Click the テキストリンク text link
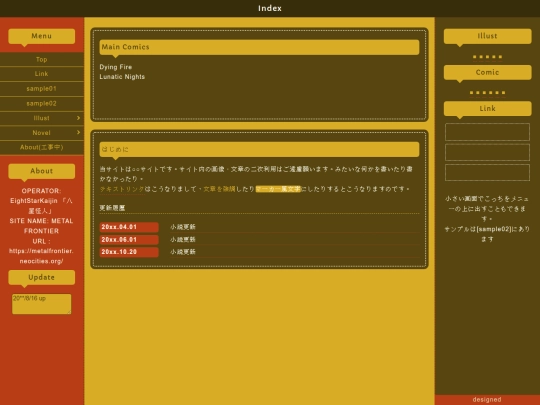 pos(122,189)
